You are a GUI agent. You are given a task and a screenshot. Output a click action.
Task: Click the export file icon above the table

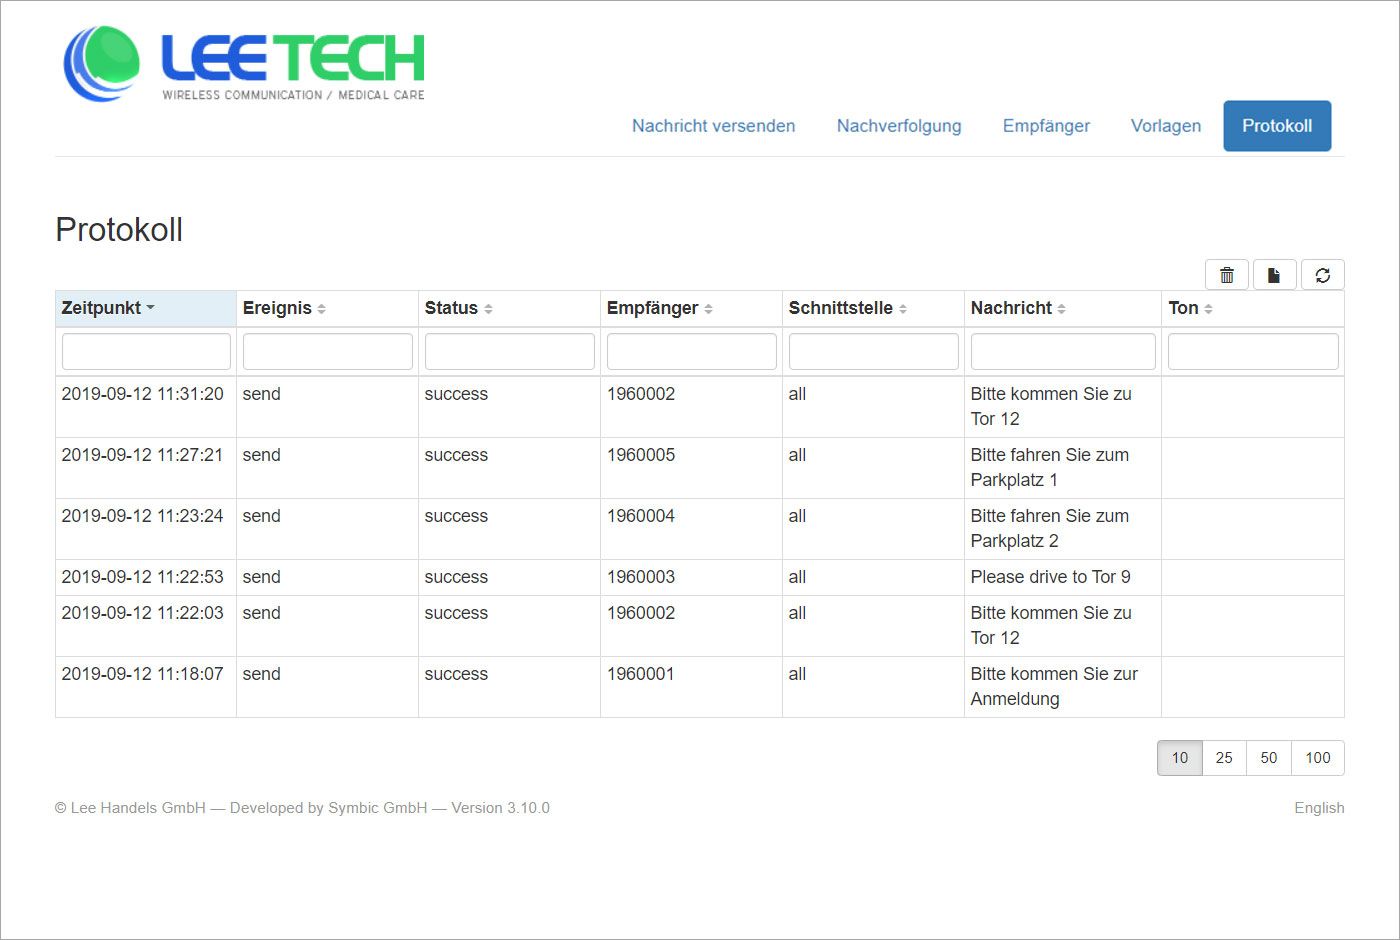coord(1274,274)
